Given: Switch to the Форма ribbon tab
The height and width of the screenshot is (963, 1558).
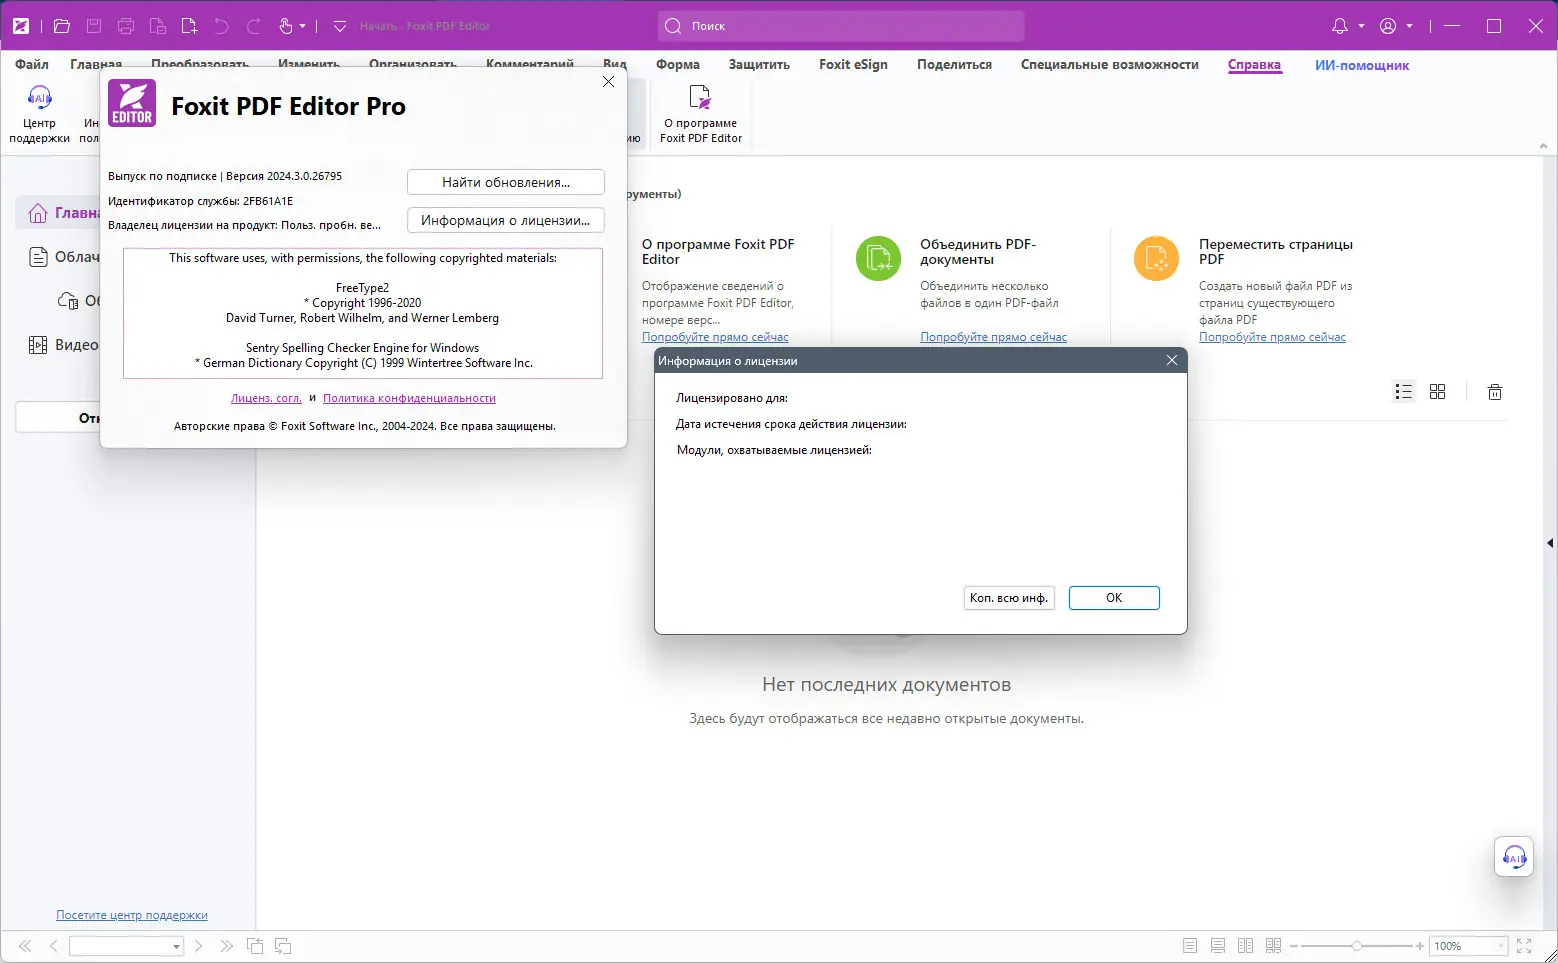Looking at the screenshot, I should 678,64.
